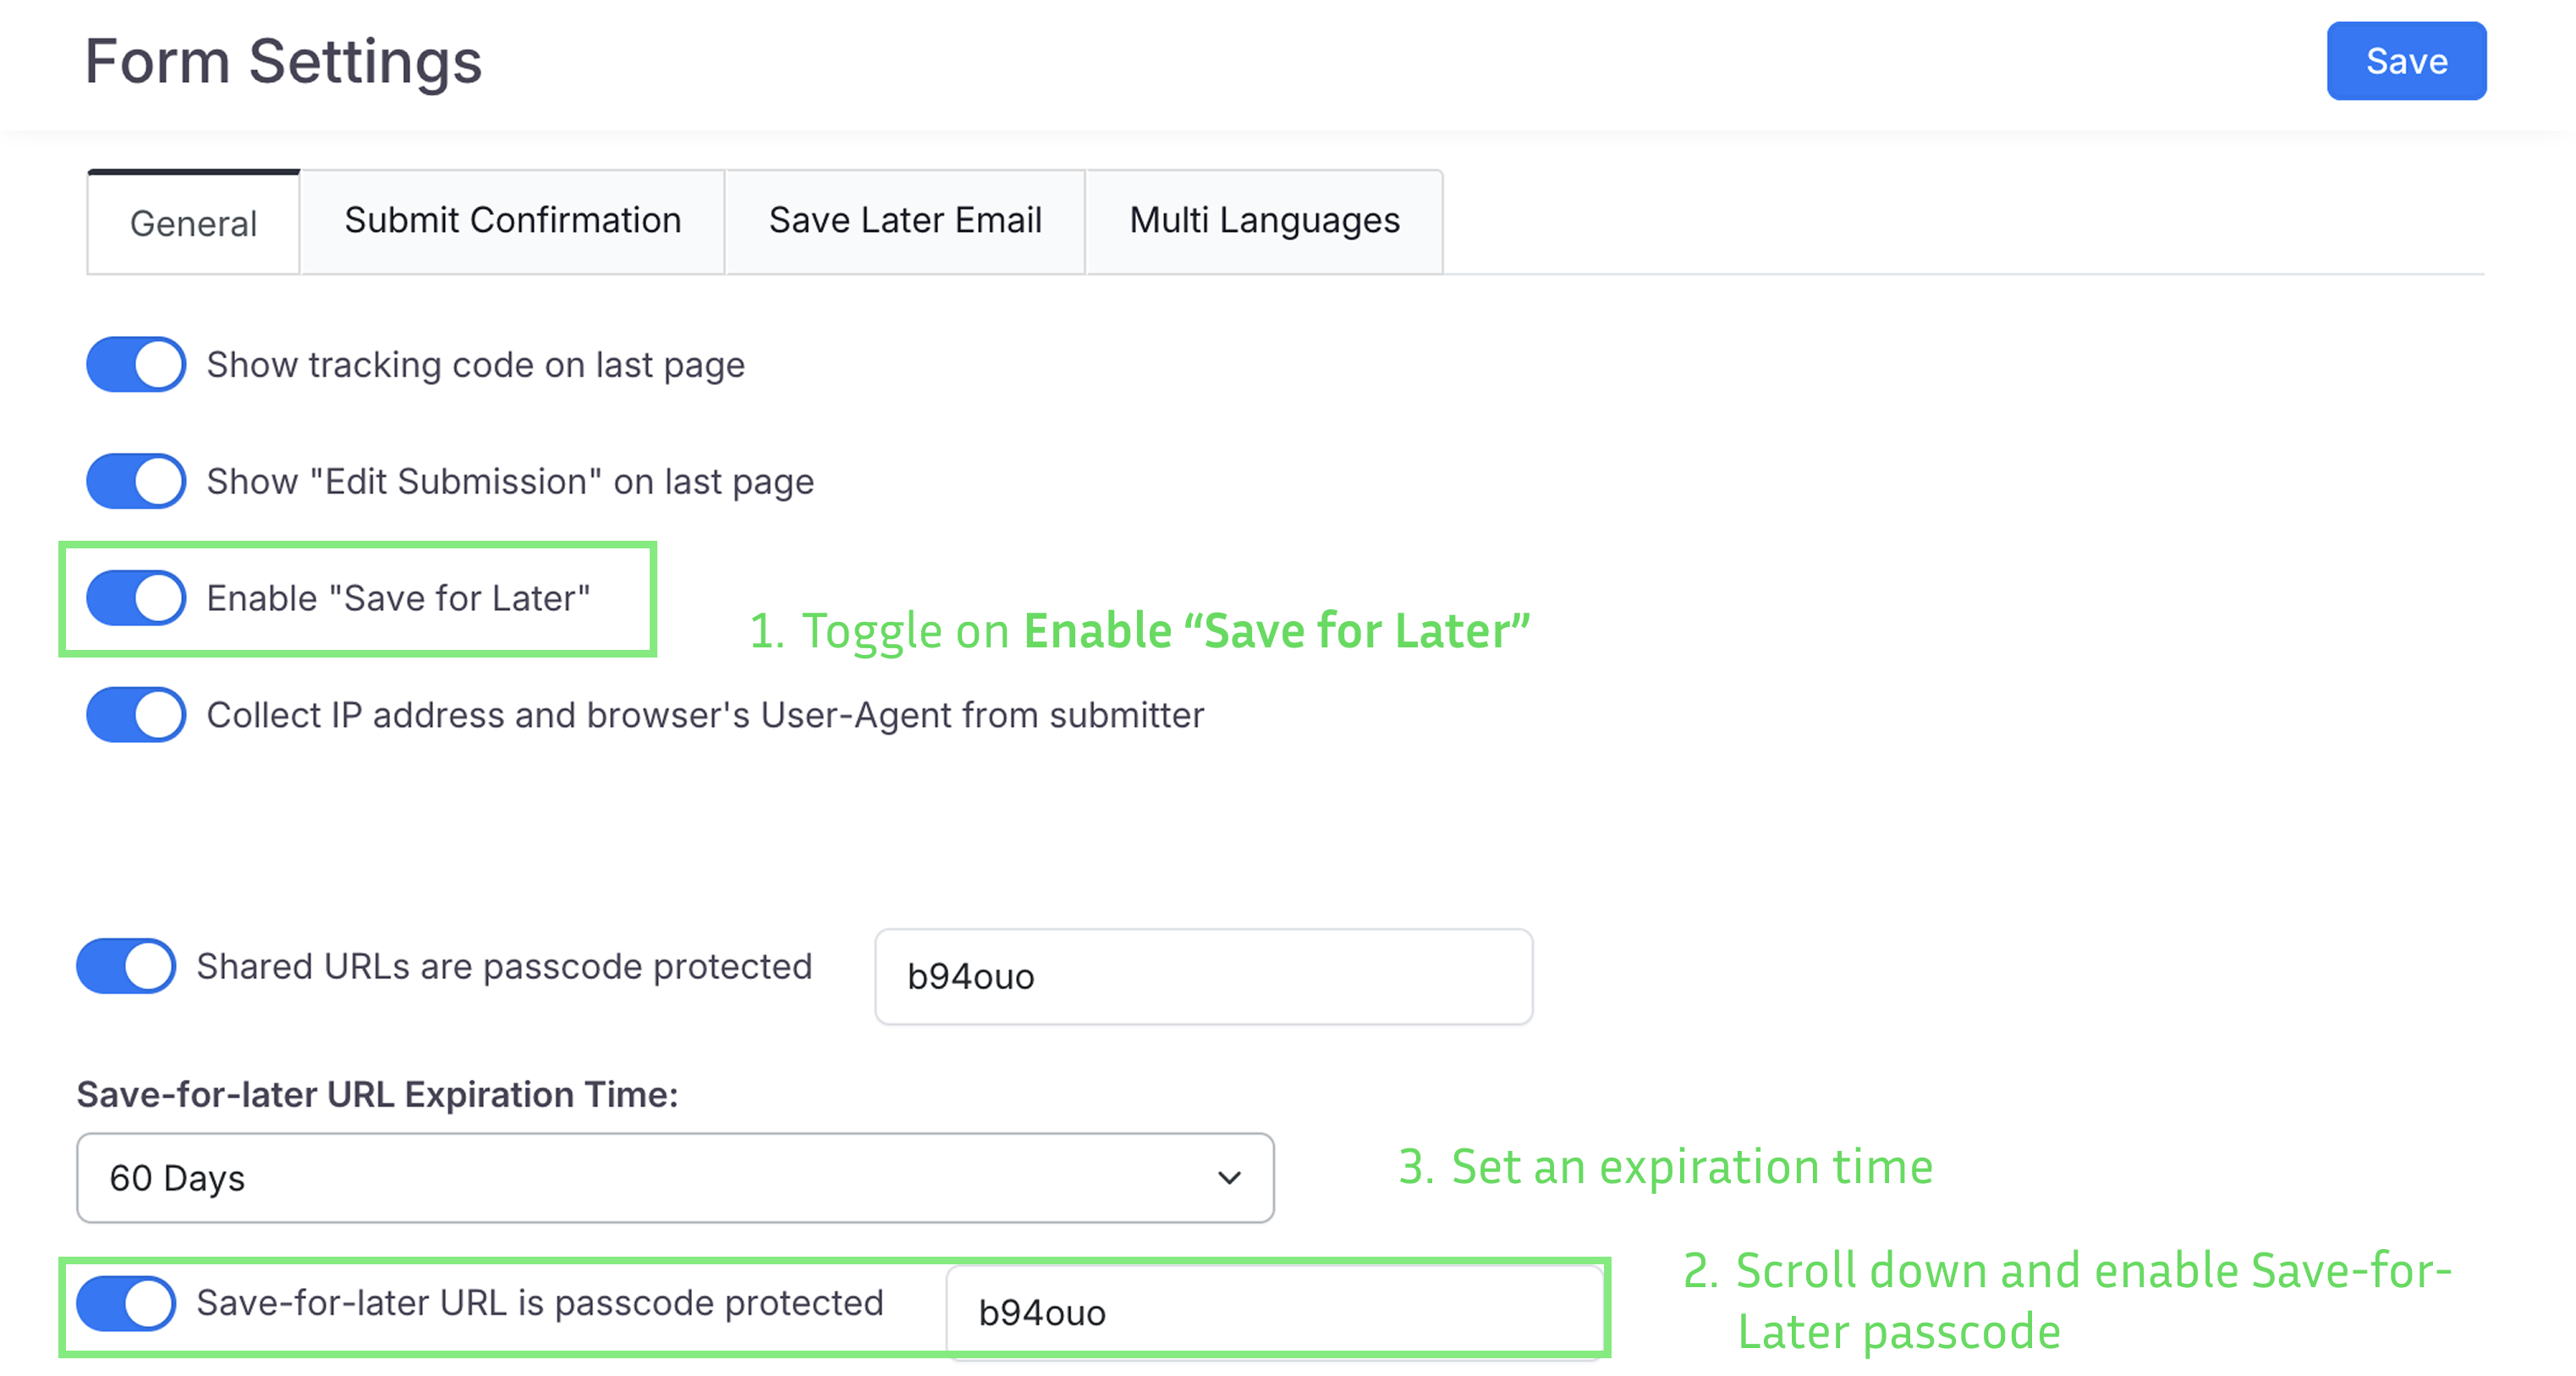
Task: Toggle Collect IP address and User-Agent switch
Action: pyautogui.click(x=136, y=715)
